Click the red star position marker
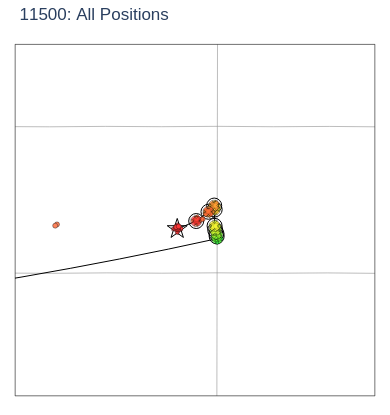Viewport: 390px width, 415px height. click(177, 229)
